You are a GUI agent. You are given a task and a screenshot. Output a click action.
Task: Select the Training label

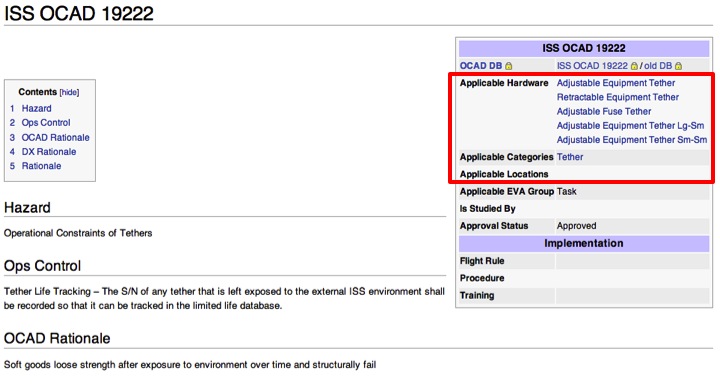477,295
